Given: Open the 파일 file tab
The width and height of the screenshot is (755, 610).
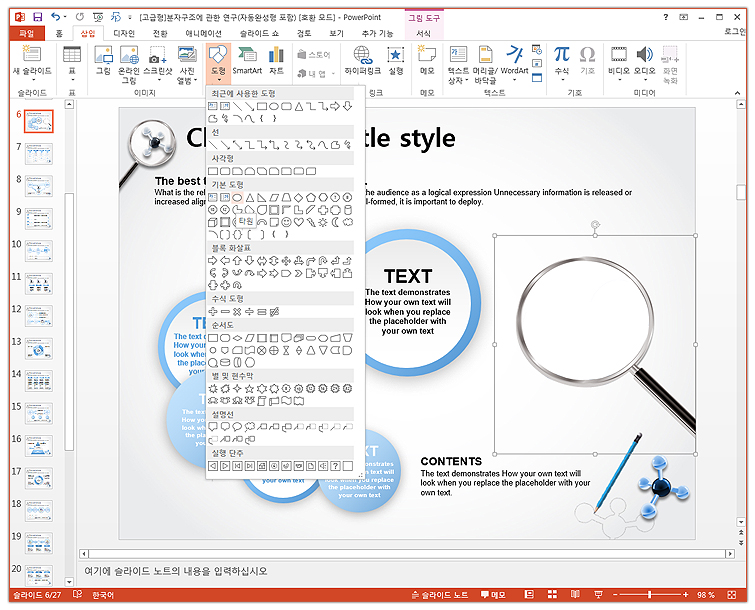Looking at the screenshot, I should 27,33.
